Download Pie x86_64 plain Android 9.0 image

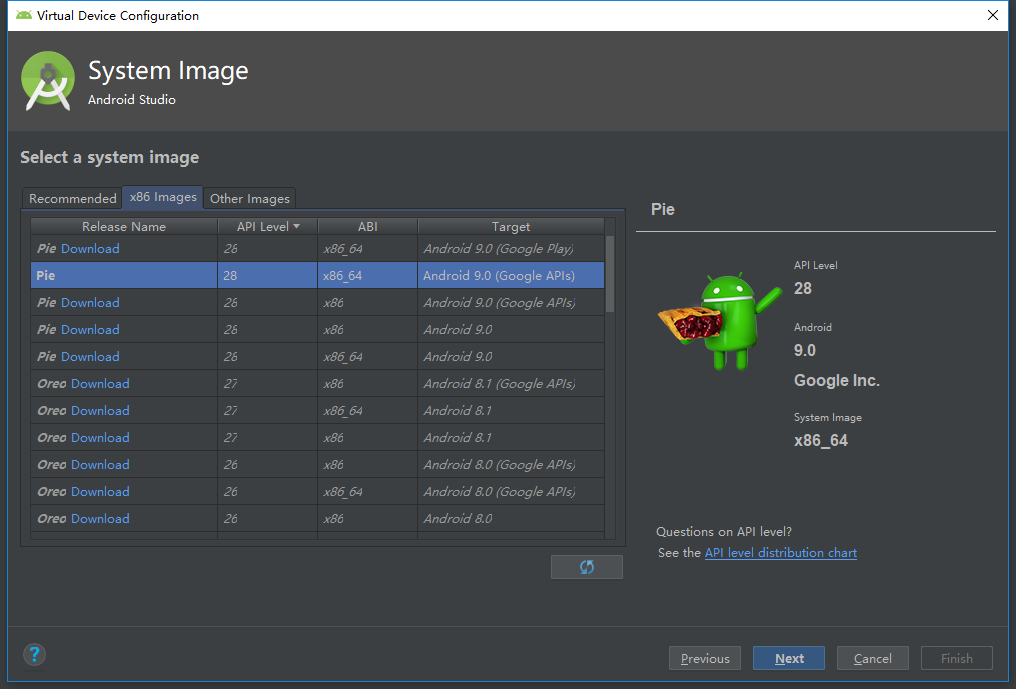click(90, 356)
